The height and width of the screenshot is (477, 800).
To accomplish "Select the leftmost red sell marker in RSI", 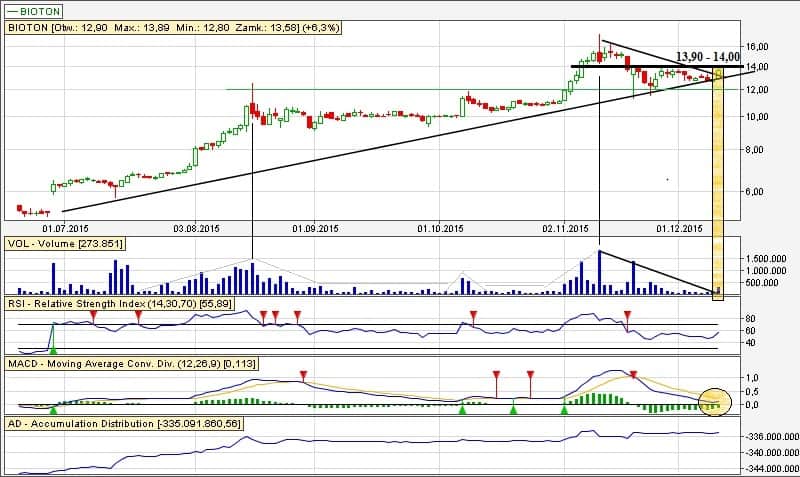I will pos(93,315).
